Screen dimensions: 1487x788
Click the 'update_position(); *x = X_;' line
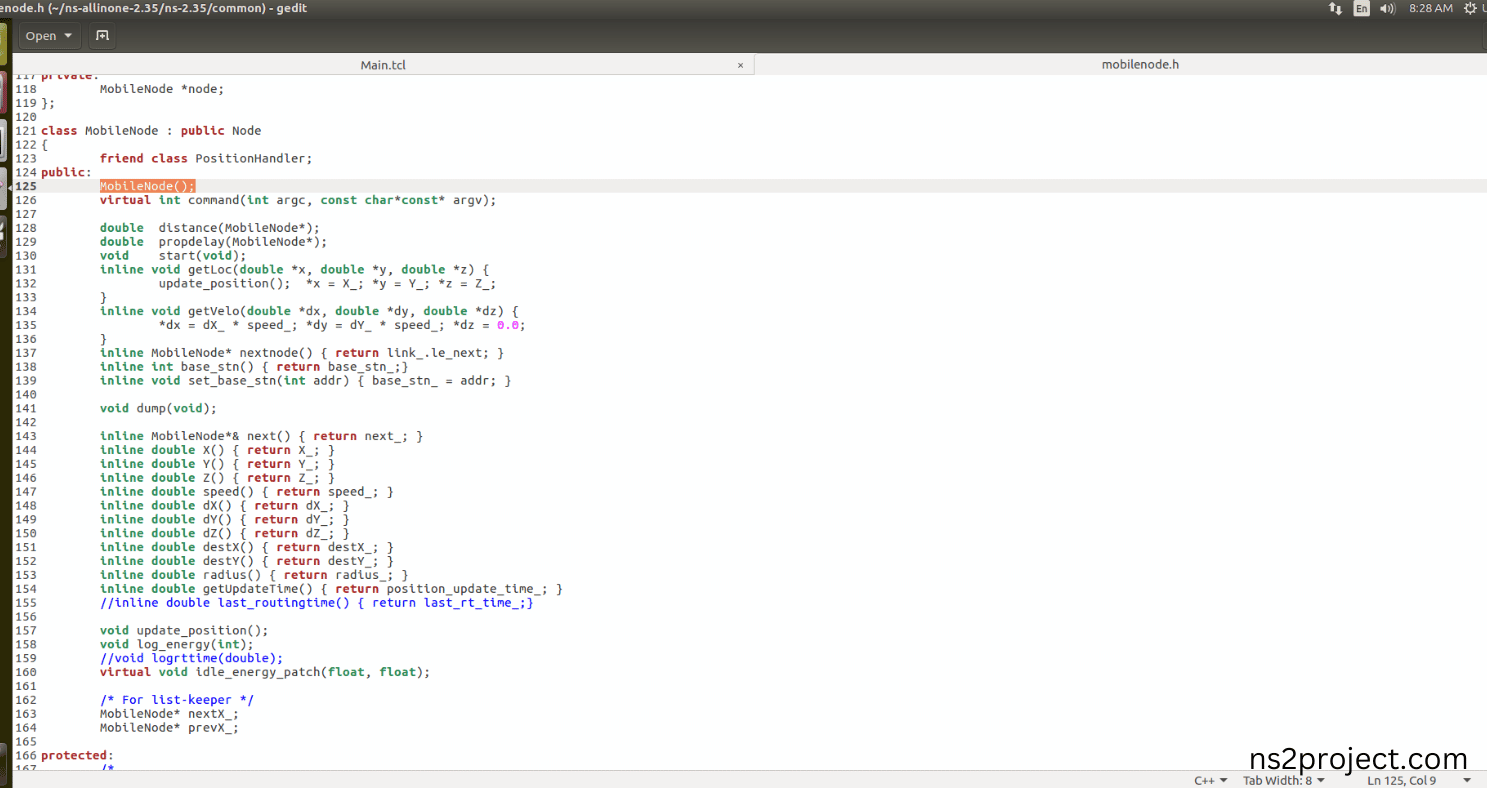(x=327, y=283)
